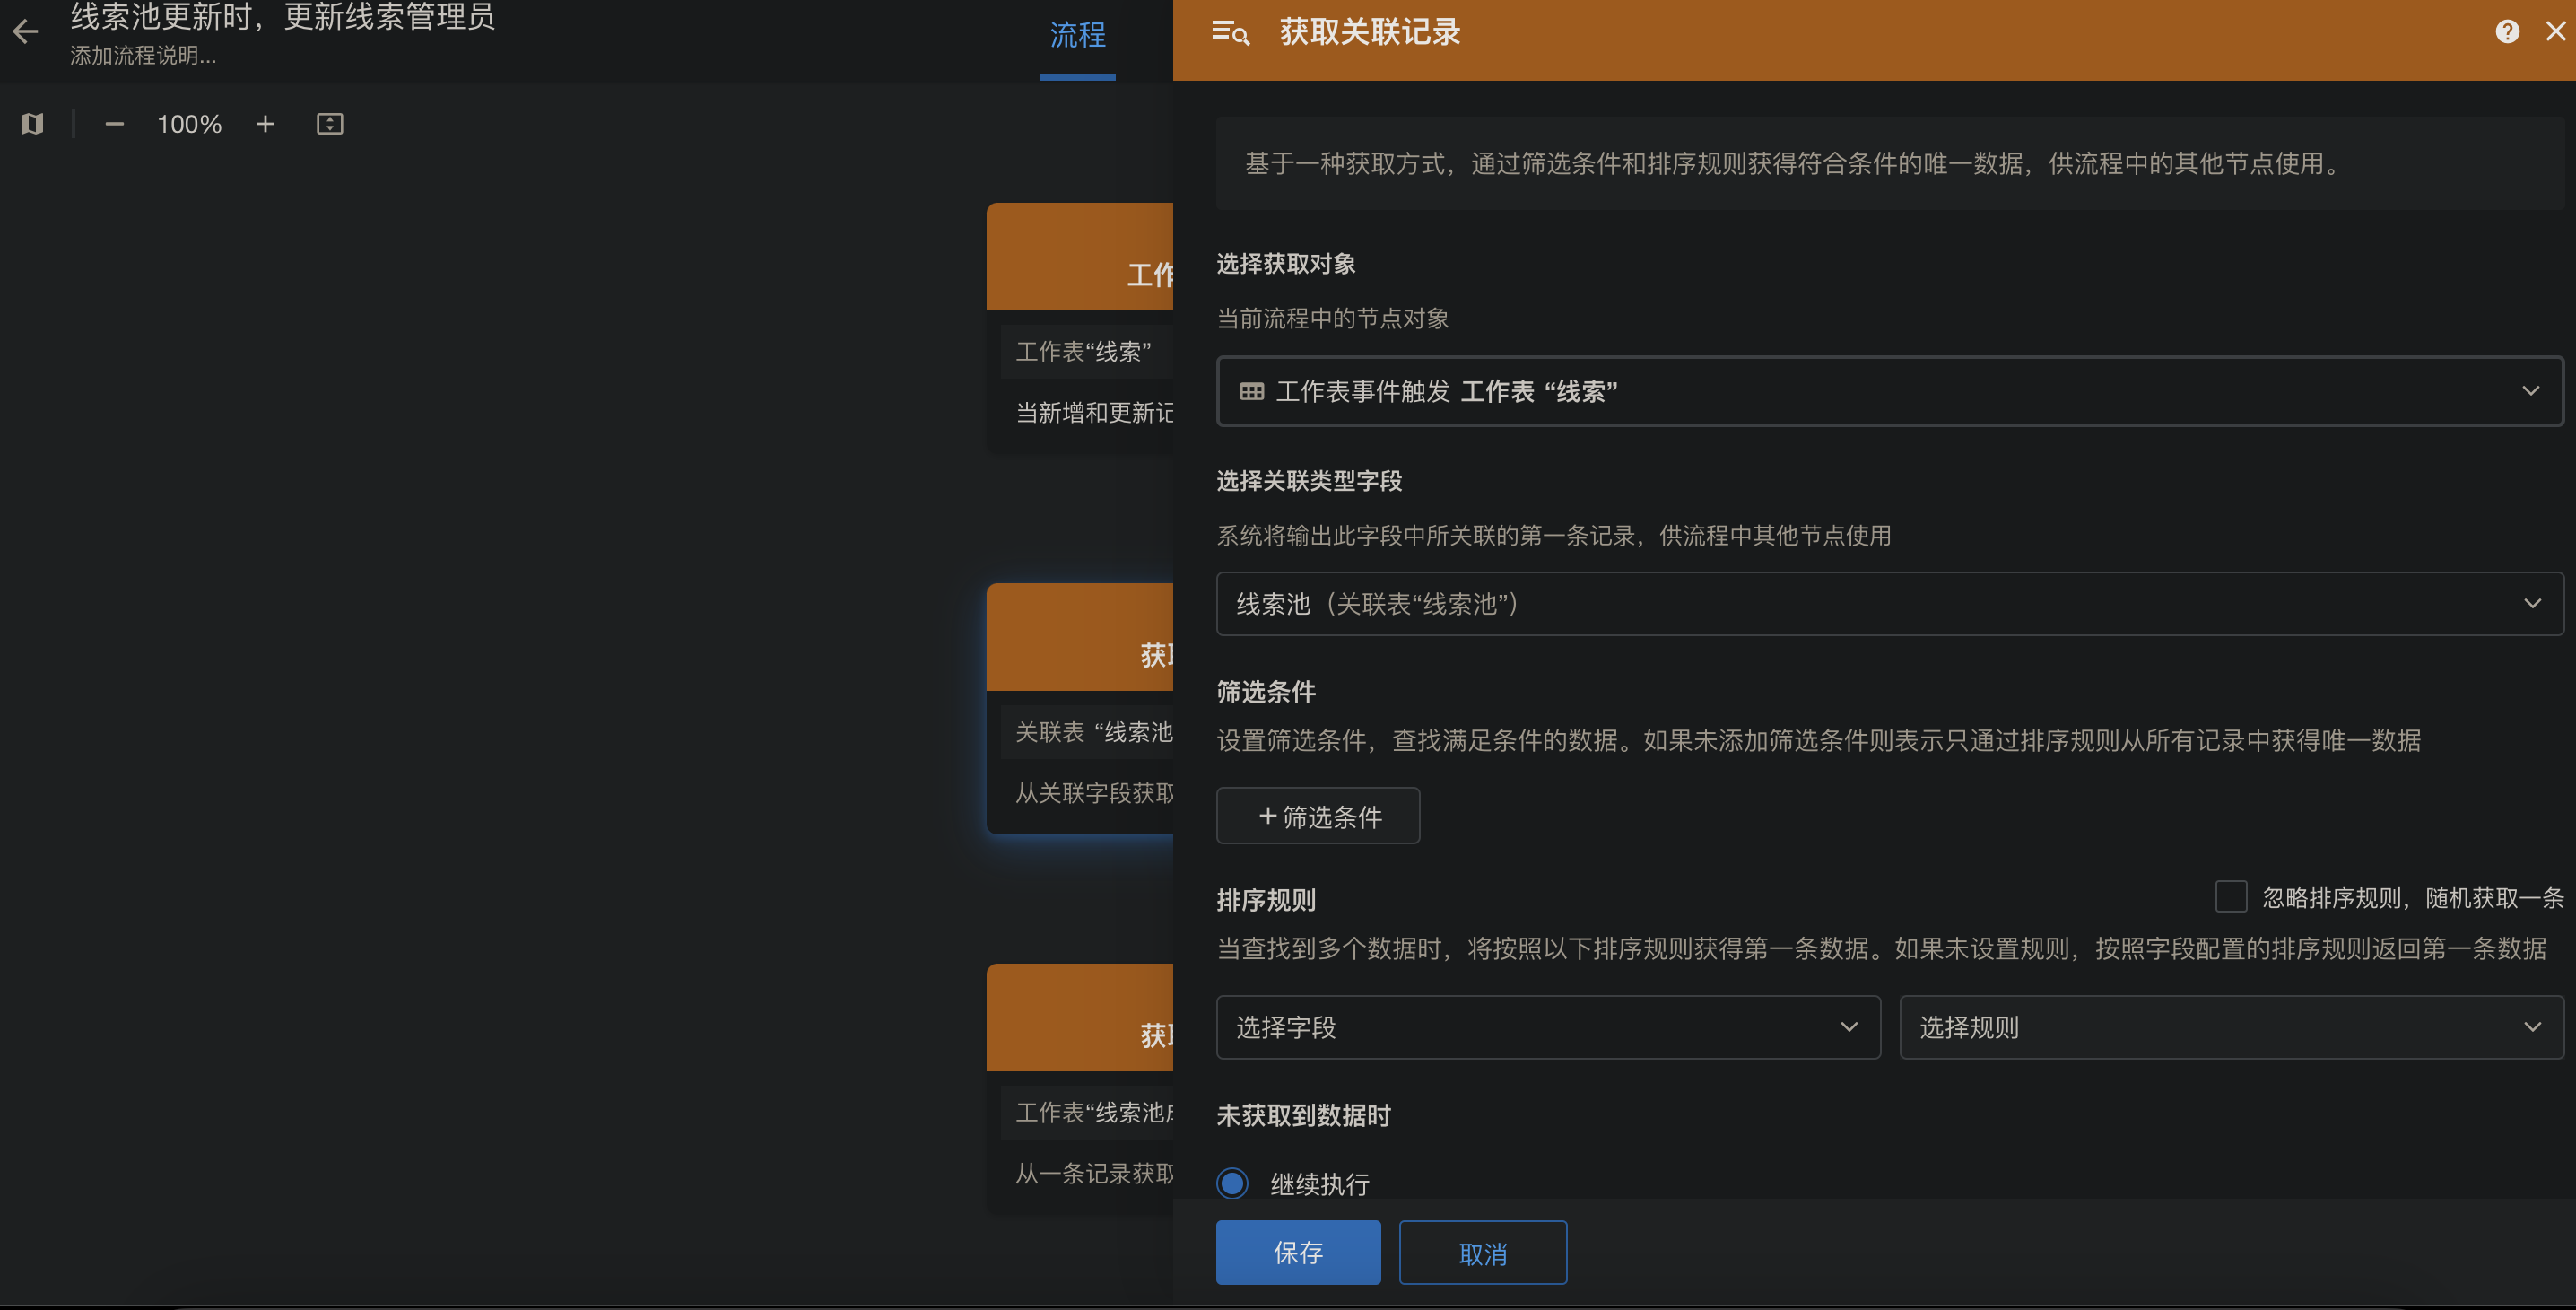Click 添加流程说明 description field
The height and width of the screenshot is (1310, 2576).
point(143,56)
